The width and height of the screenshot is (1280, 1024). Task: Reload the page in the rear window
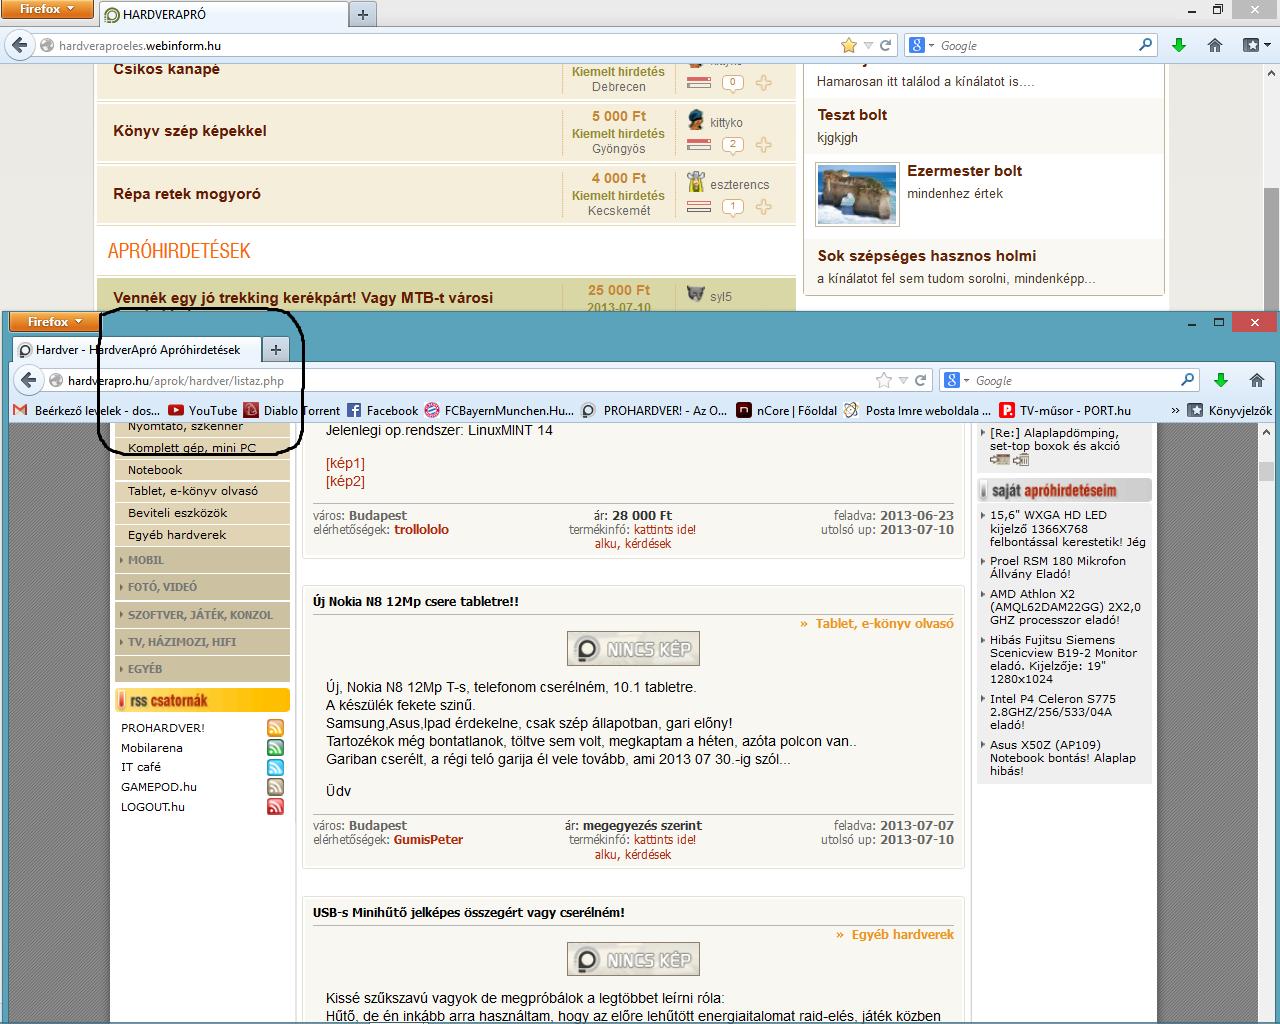pos(885,45)
